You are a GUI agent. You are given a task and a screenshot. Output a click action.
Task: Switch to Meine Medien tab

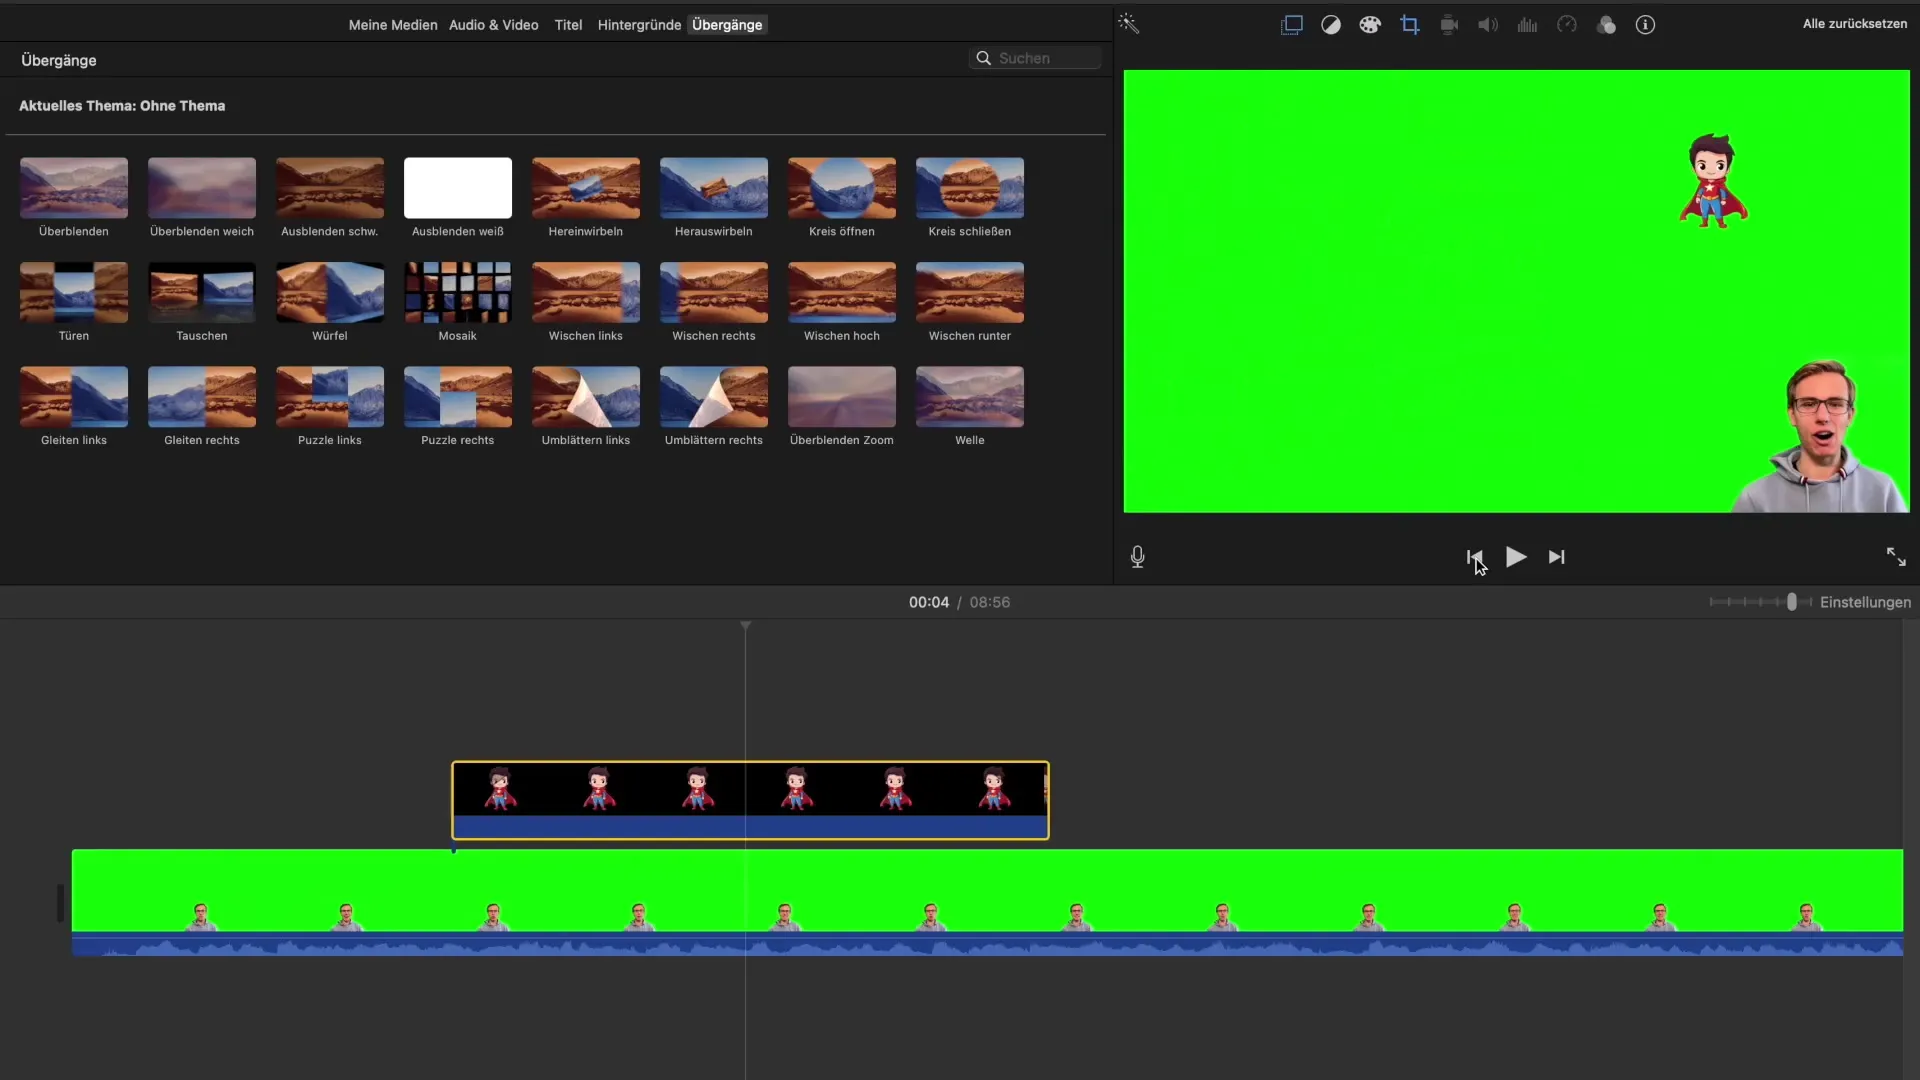click(393, 25)
